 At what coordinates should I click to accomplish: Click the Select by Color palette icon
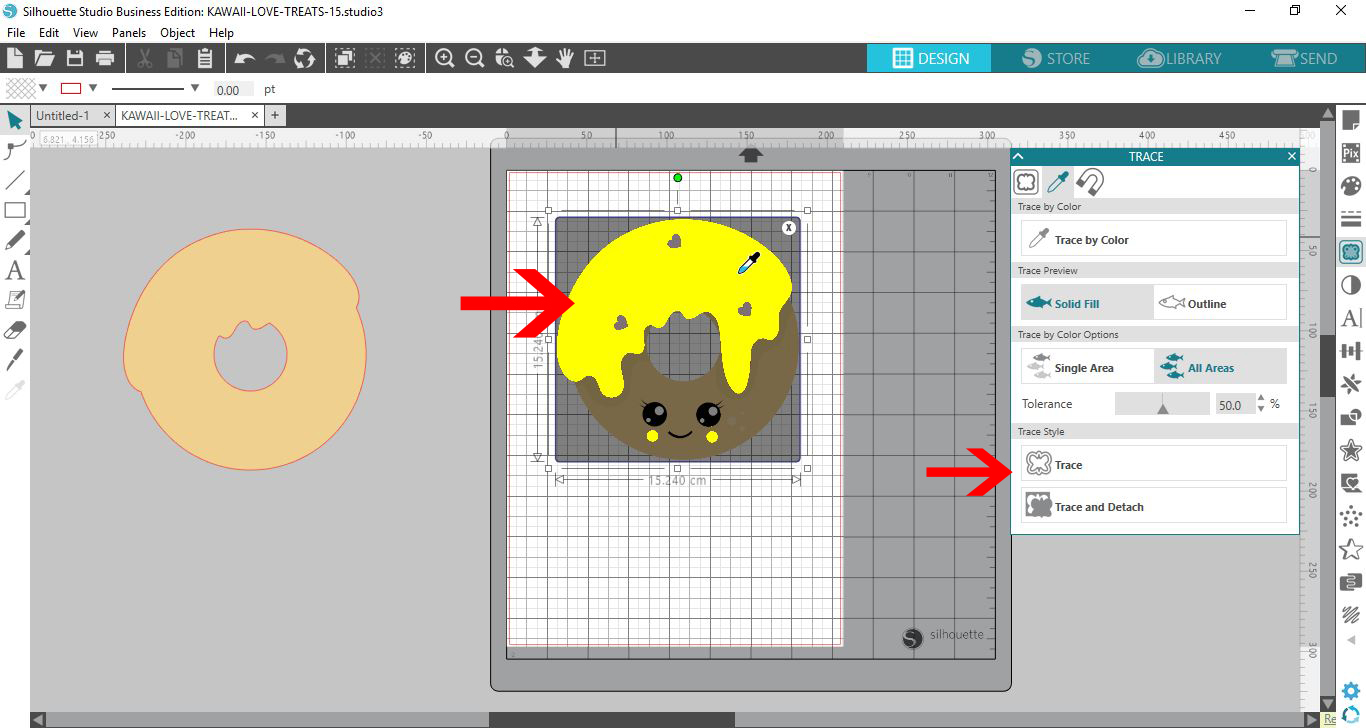[405, 58]
